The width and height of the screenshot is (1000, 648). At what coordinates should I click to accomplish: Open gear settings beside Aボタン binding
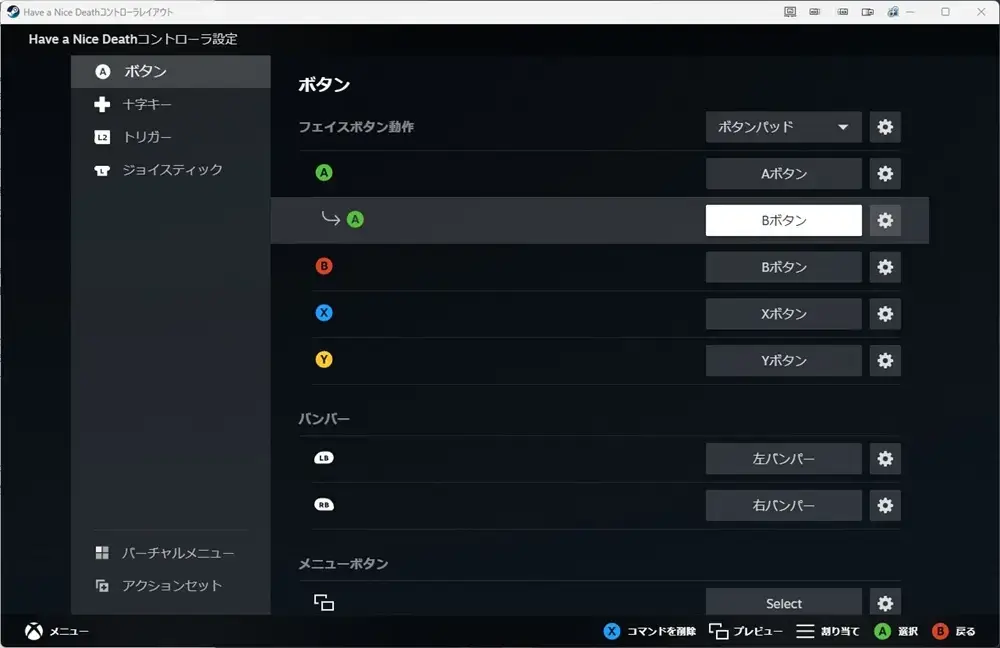tap(885, 173)
